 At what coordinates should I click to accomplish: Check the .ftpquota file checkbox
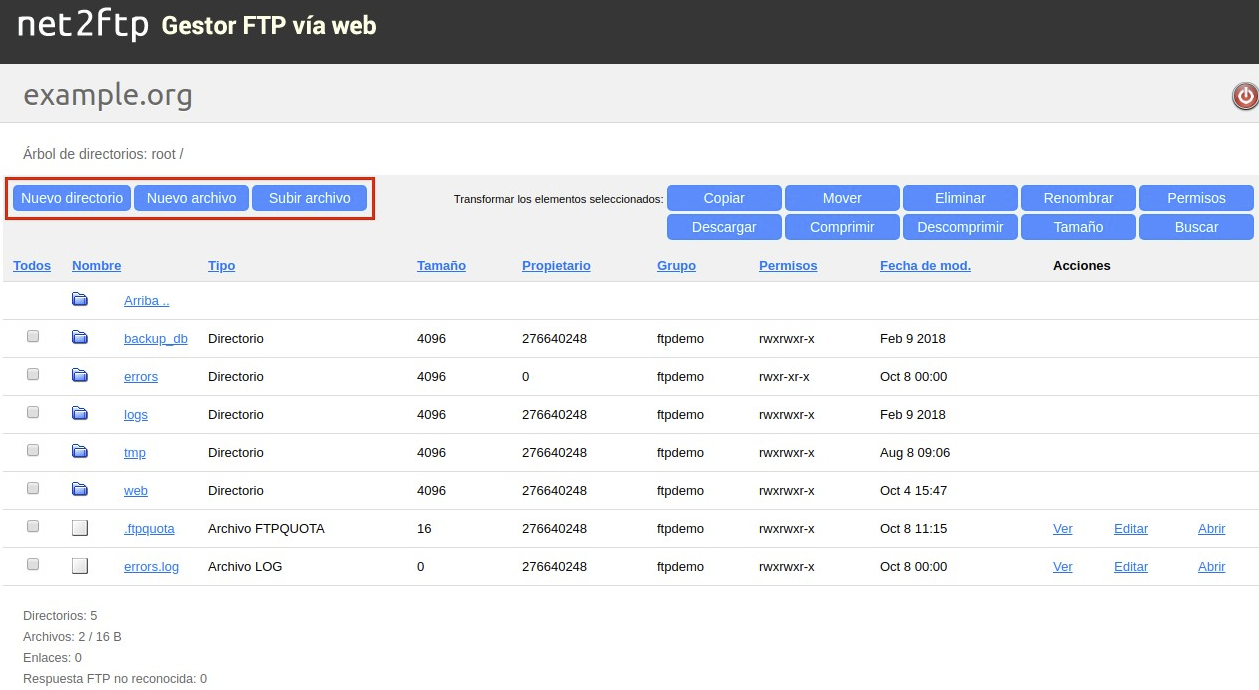coord(33,527)
